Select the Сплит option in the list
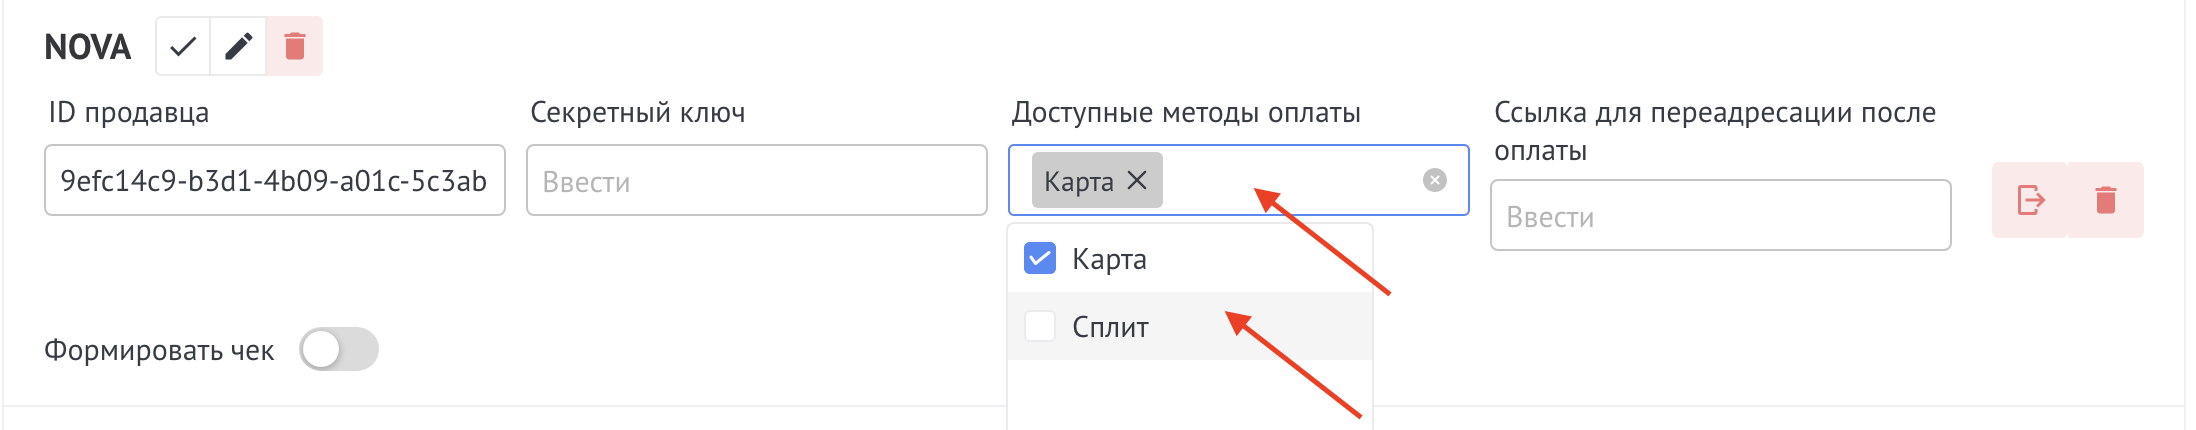Image resolution: width=2196 pixels, height=430 pixels. (x=1190, y=326)
